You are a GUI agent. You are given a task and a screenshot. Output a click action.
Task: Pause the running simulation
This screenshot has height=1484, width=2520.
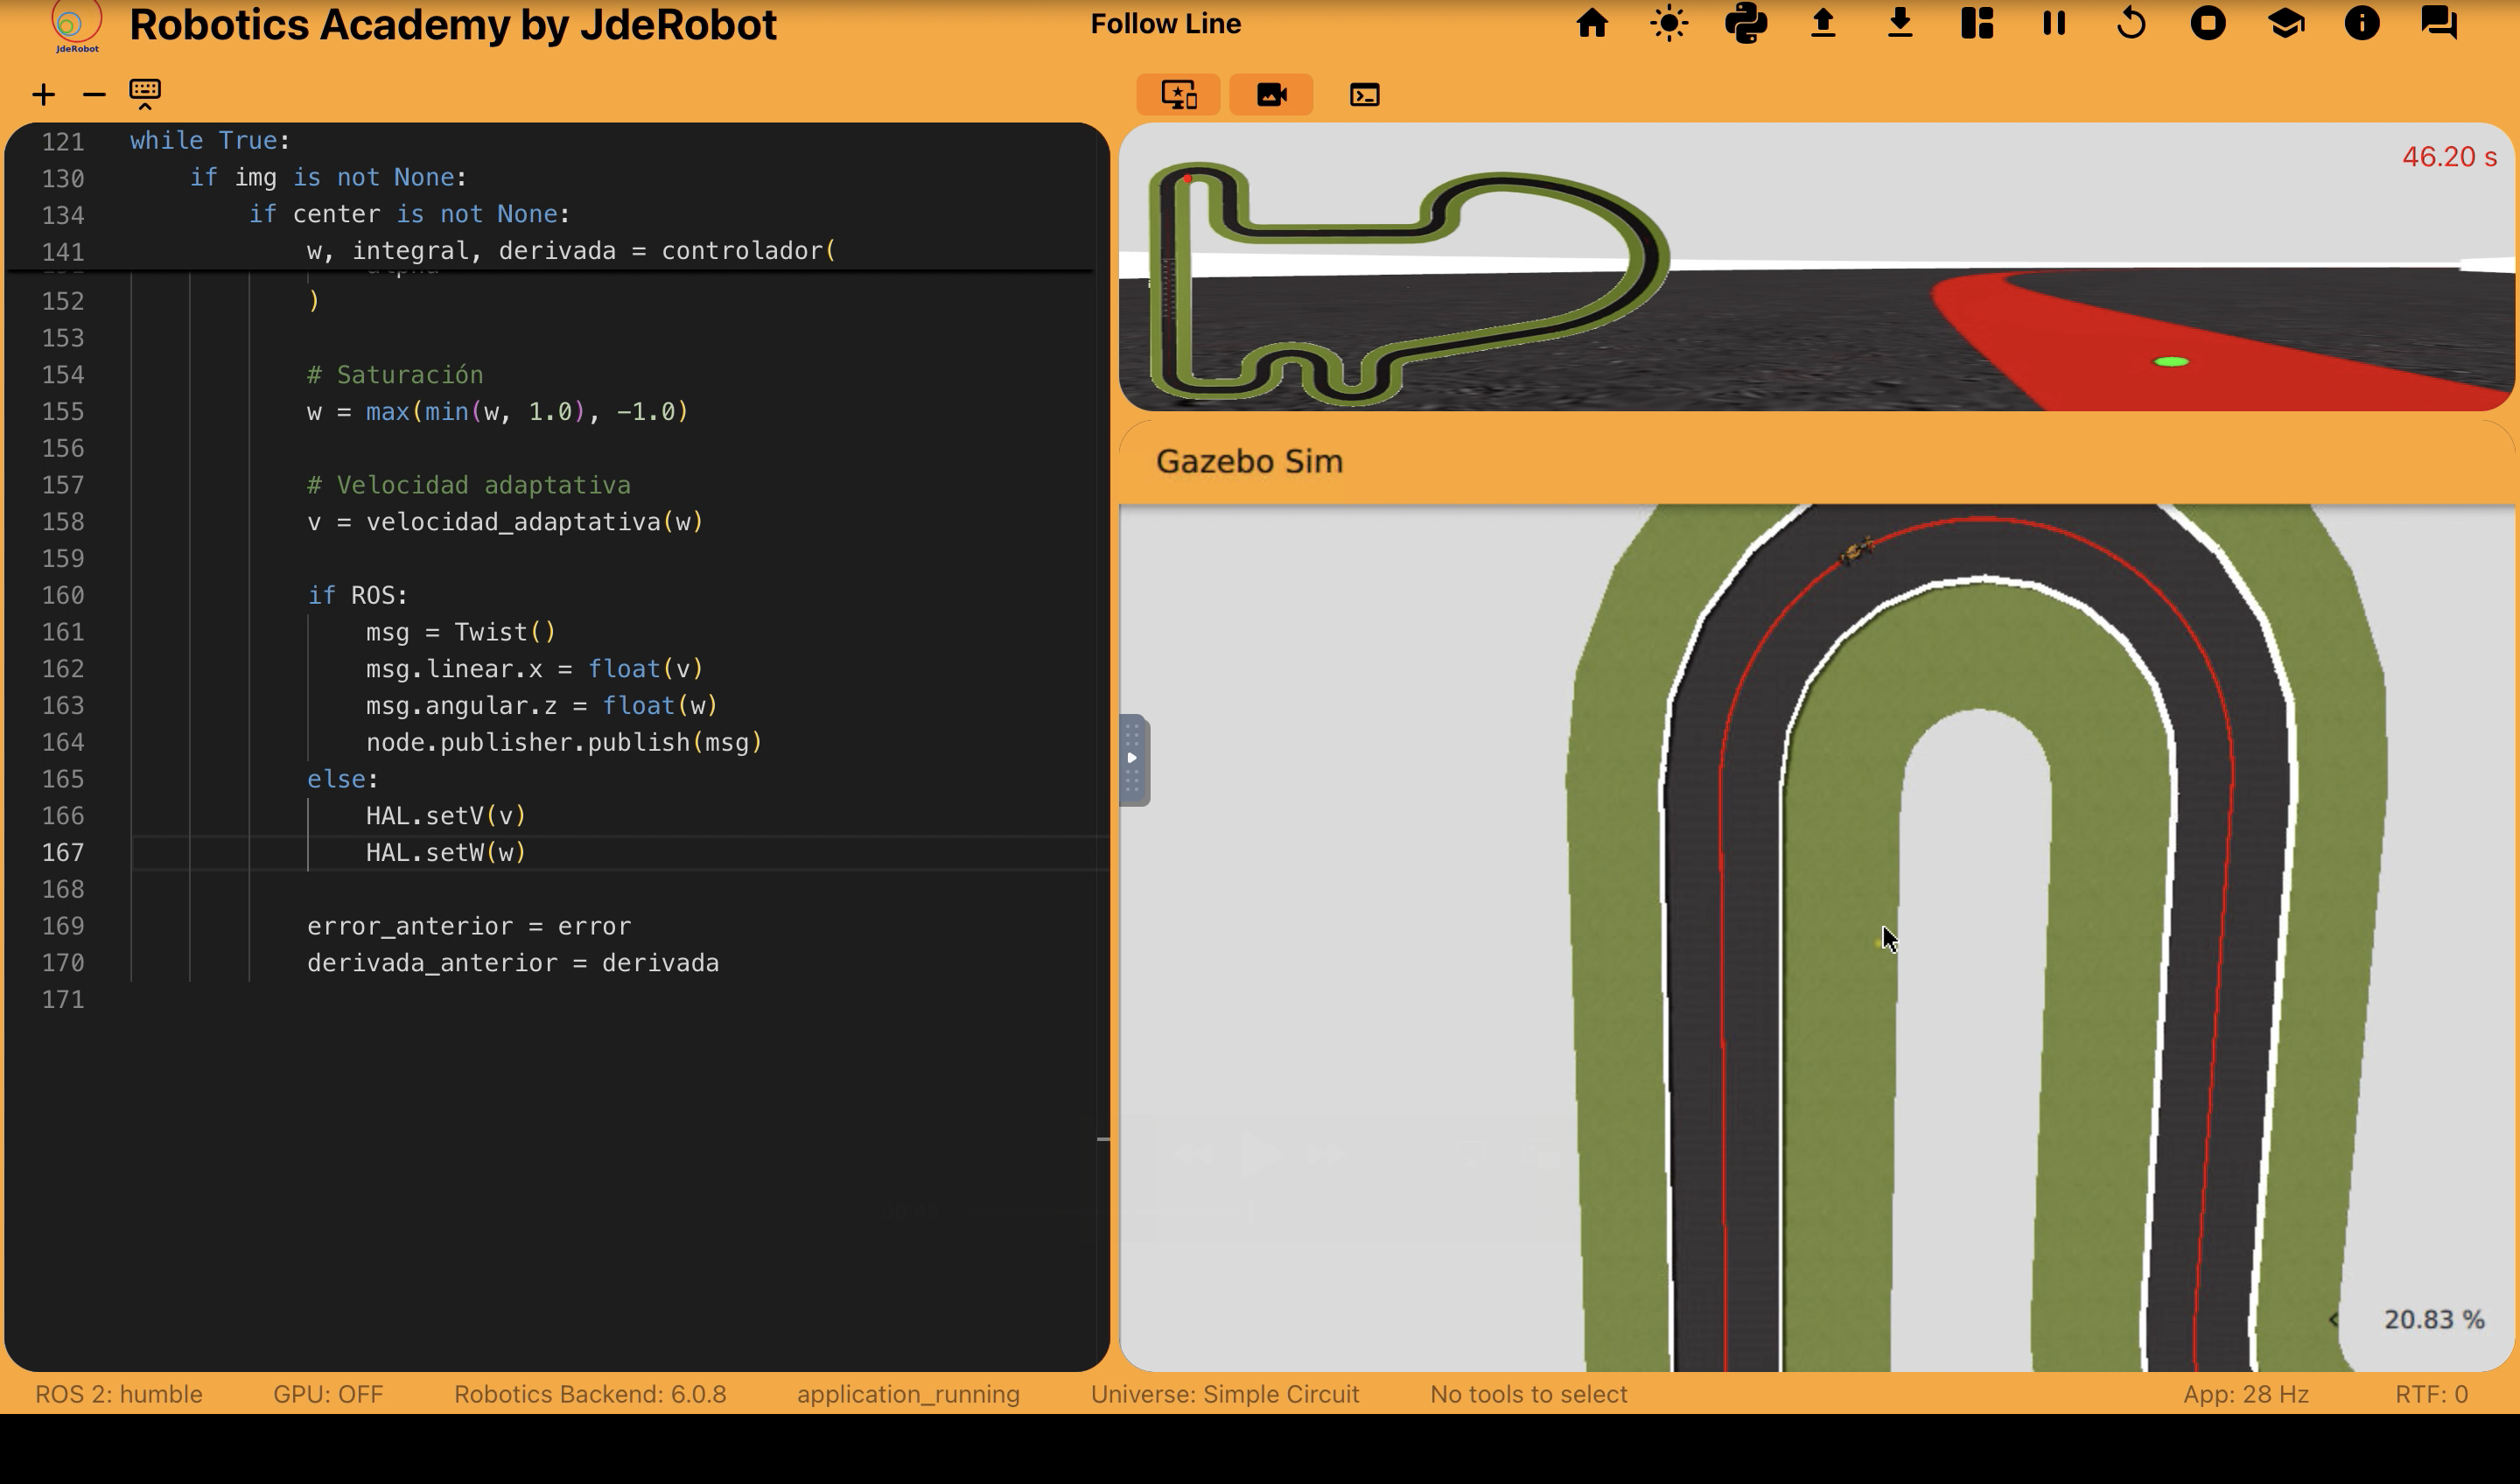tap(2054, 23)
